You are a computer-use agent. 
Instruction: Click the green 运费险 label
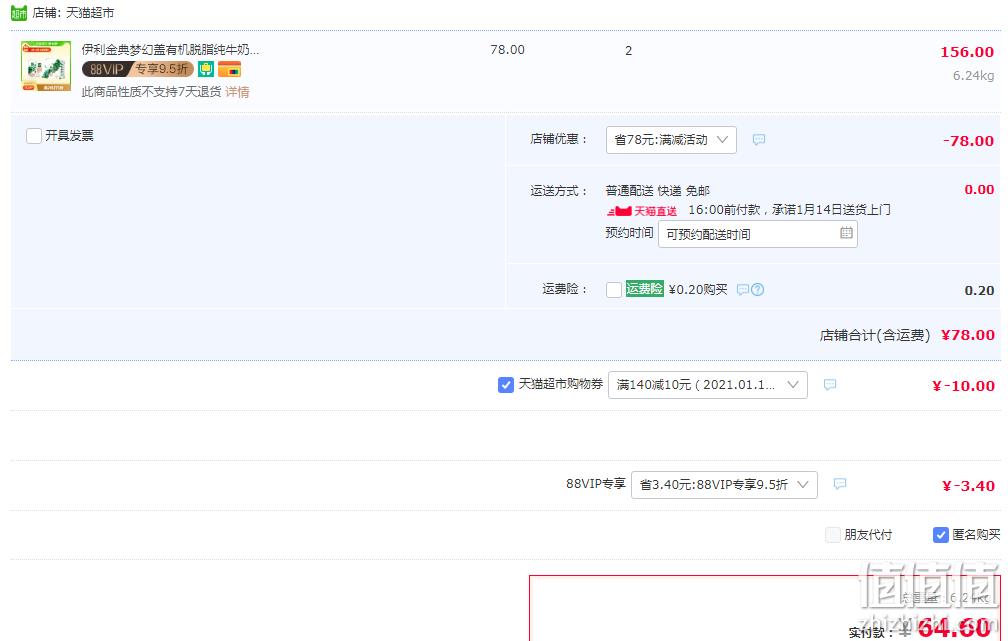pyautogui.click(x=644, y=289)
